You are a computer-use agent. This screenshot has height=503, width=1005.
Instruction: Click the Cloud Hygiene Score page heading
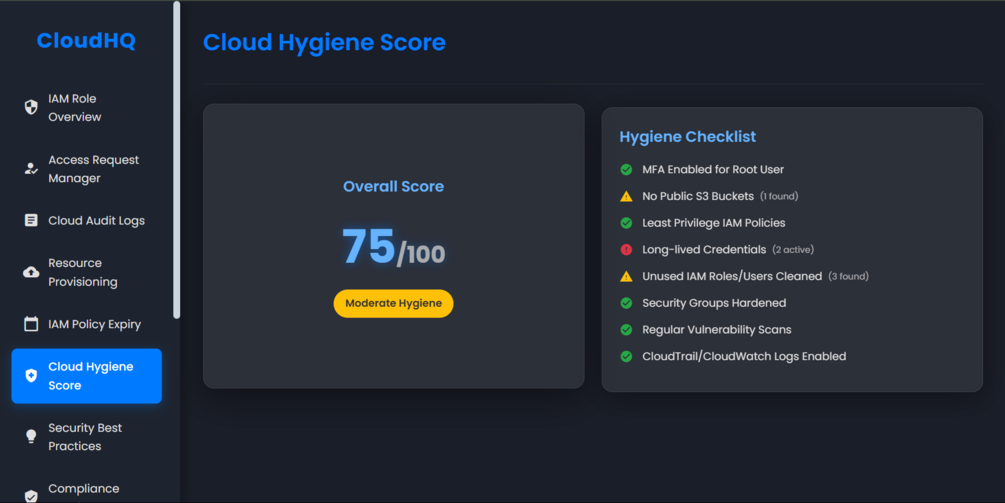point(324,42)
